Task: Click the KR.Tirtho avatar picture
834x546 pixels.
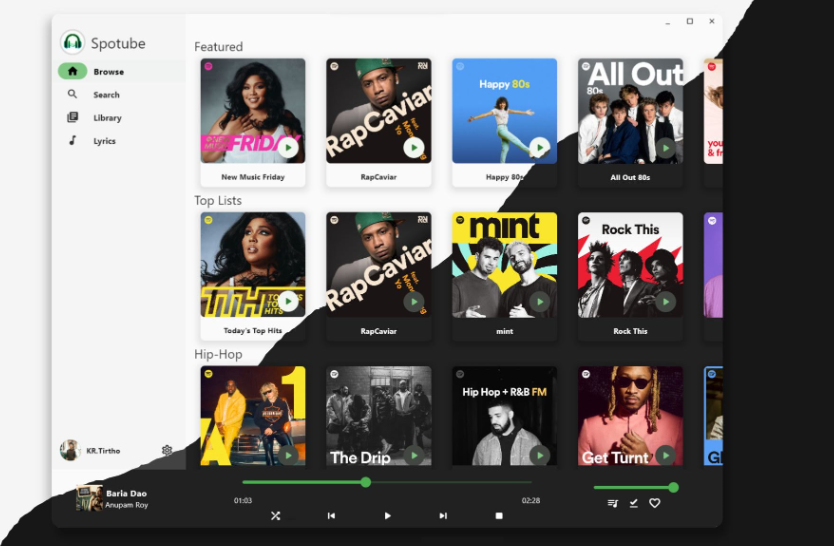Action: pos(70,450)
